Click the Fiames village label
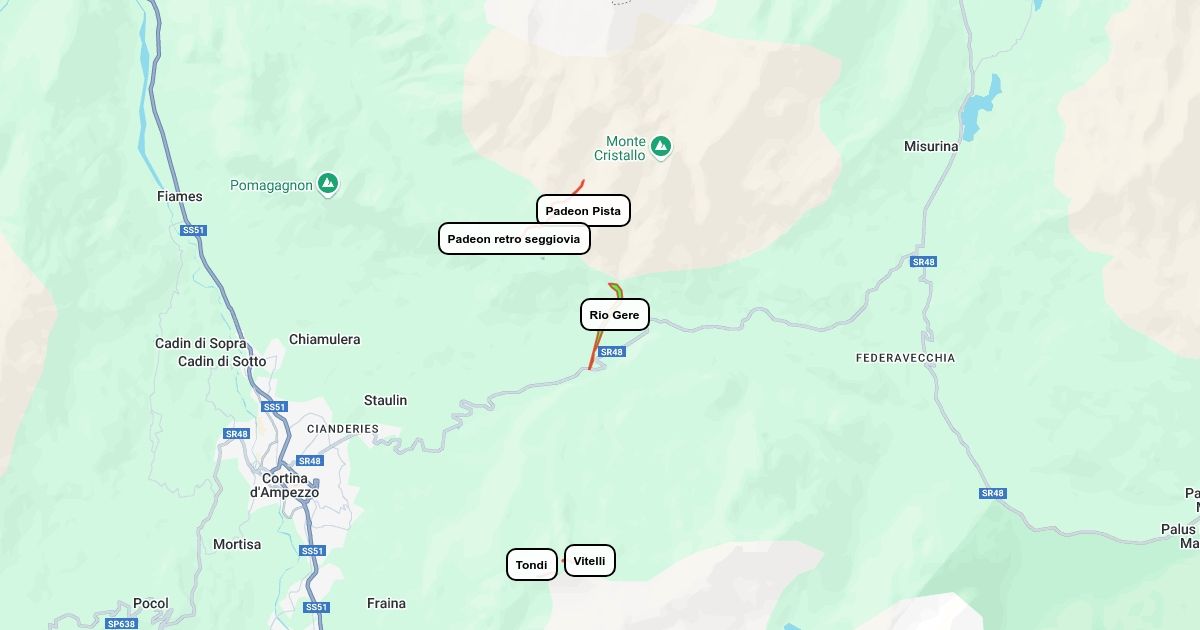 pos(180,196)
